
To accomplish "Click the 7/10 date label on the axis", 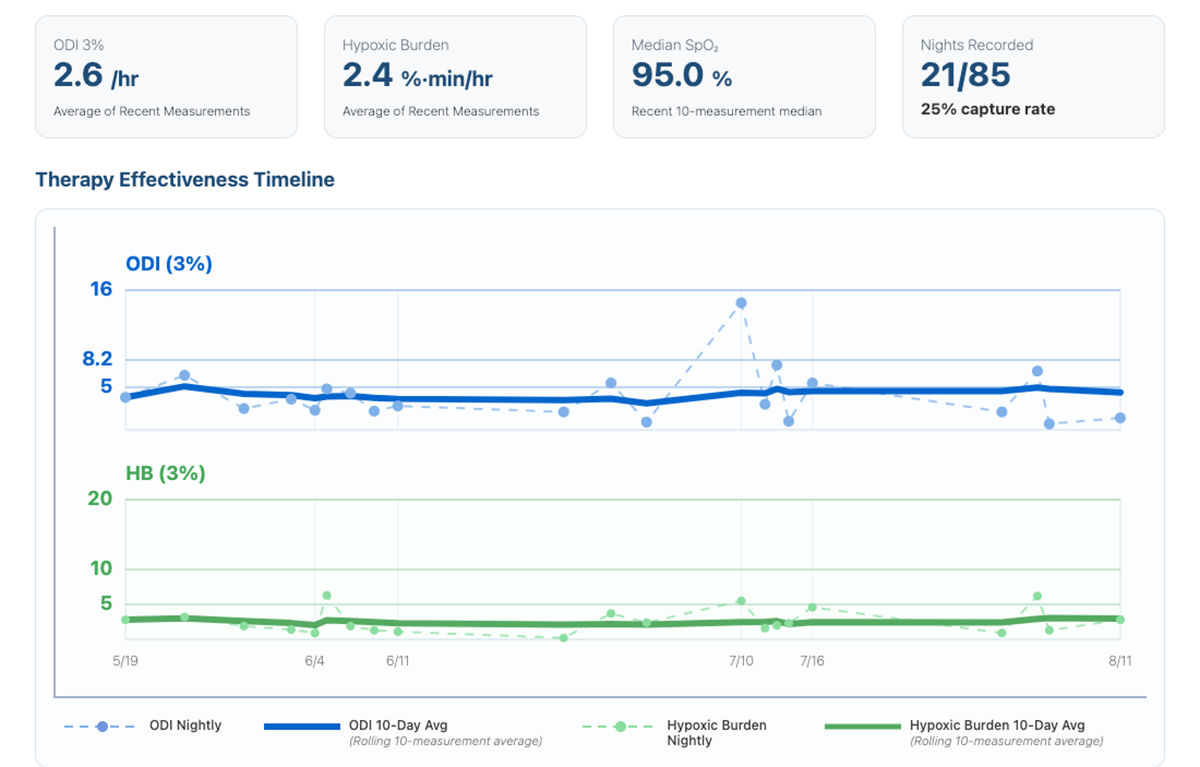I will coord(741,661).
